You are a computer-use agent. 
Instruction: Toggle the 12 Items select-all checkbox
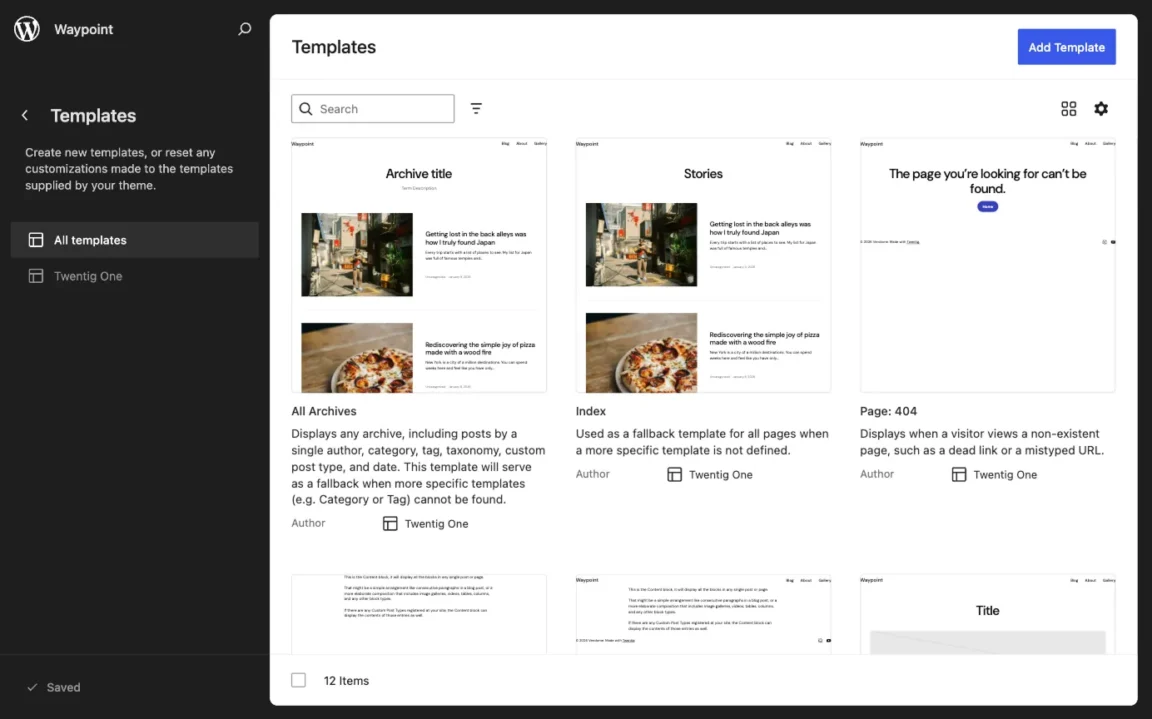pyautogui.click(x=298, y=680)
